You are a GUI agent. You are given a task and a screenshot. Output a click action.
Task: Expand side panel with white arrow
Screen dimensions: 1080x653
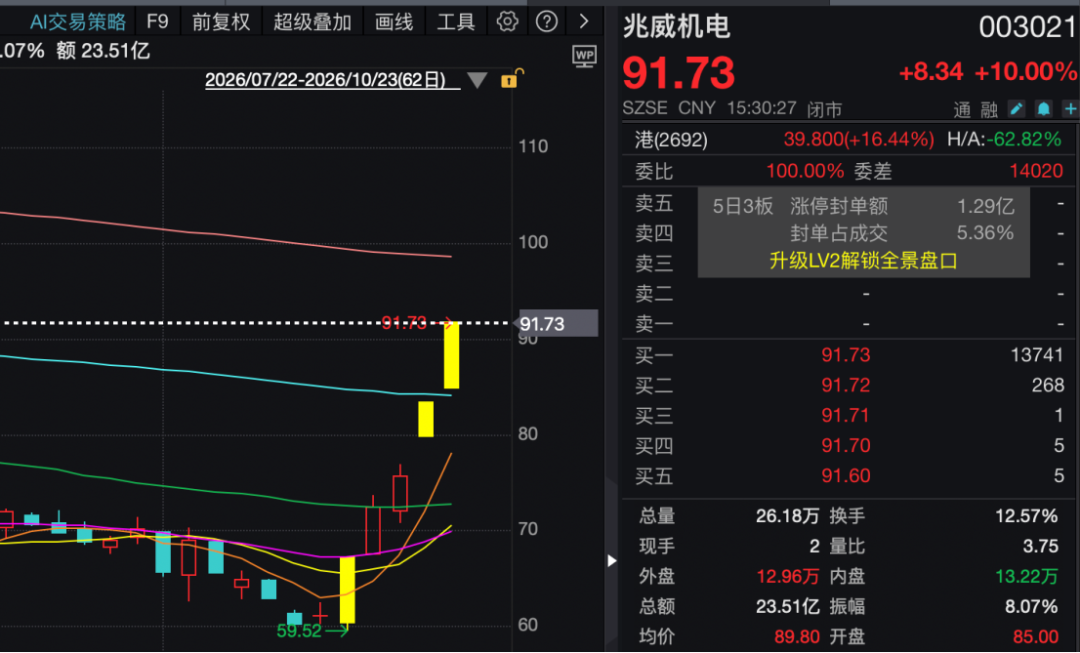[612, 561]
